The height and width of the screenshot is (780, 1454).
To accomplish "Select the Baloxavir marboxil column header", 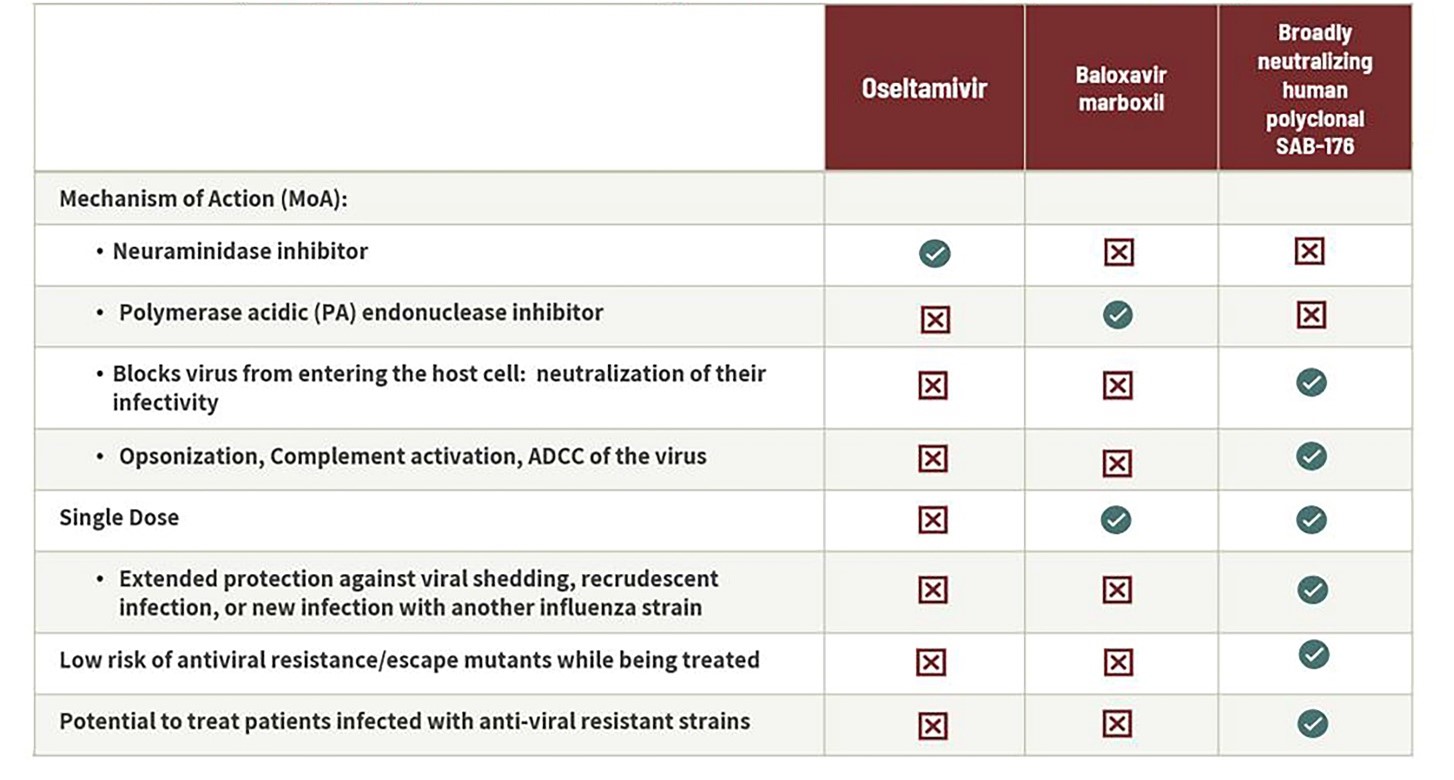I will (1121, 89).
